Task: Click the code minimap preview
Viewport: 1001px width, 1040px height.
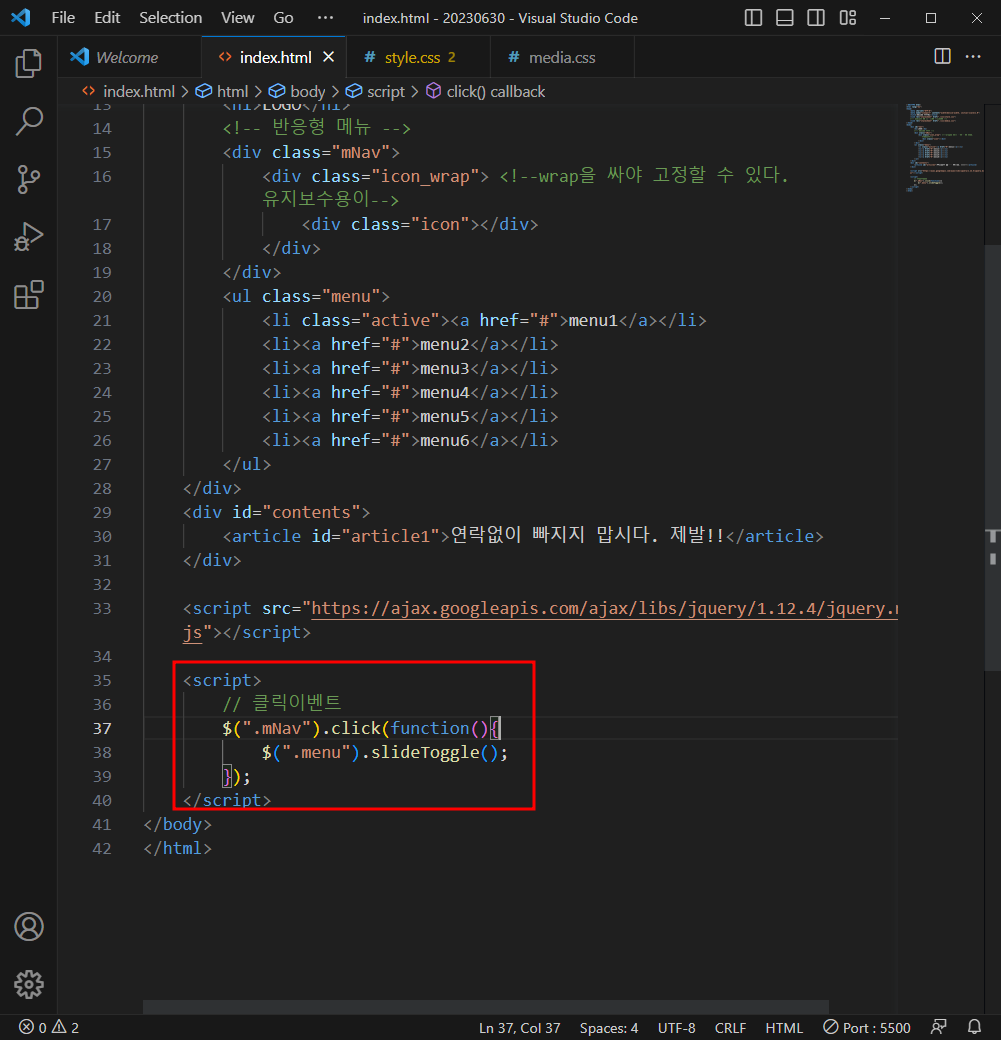Action: click(x=945, y=147)
